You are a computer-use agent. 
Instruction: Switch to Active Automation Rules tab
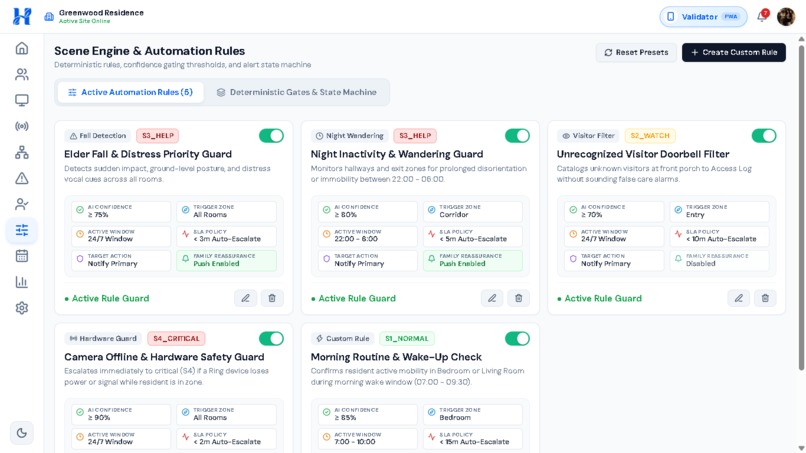(131, 92)
